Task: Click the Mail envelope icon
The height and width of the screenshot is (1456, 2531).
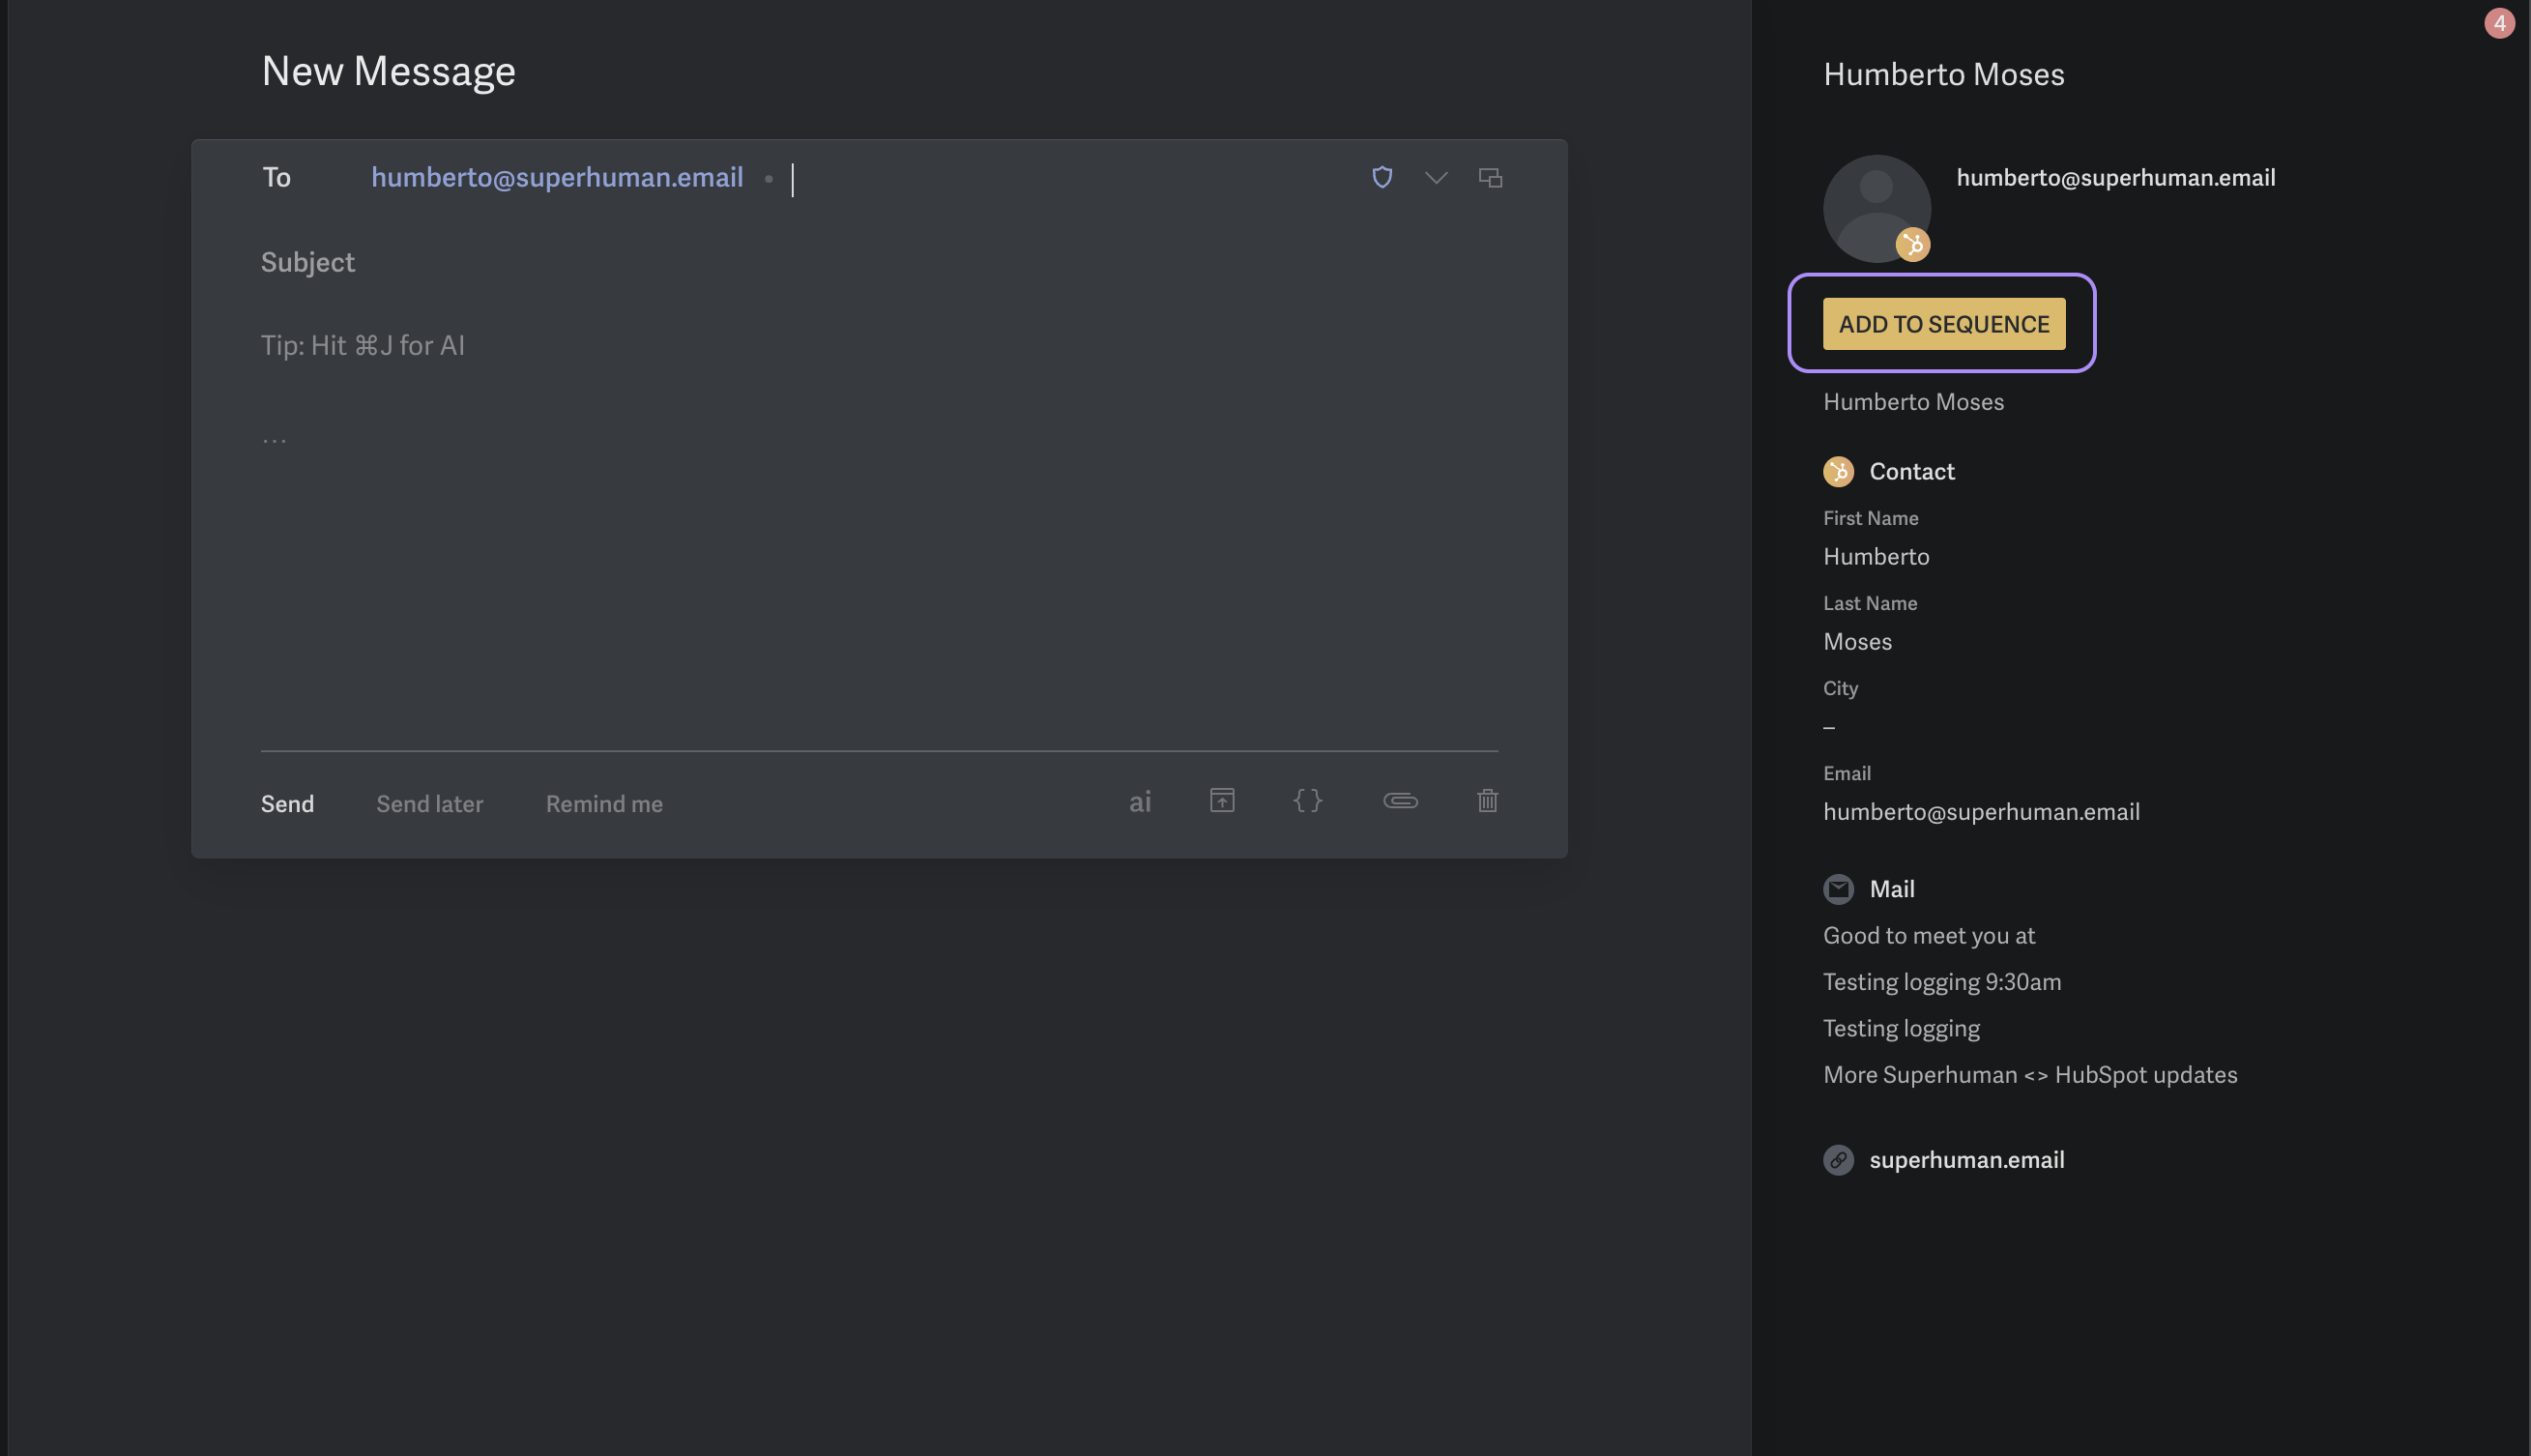Action: (x=1838, y=889)
